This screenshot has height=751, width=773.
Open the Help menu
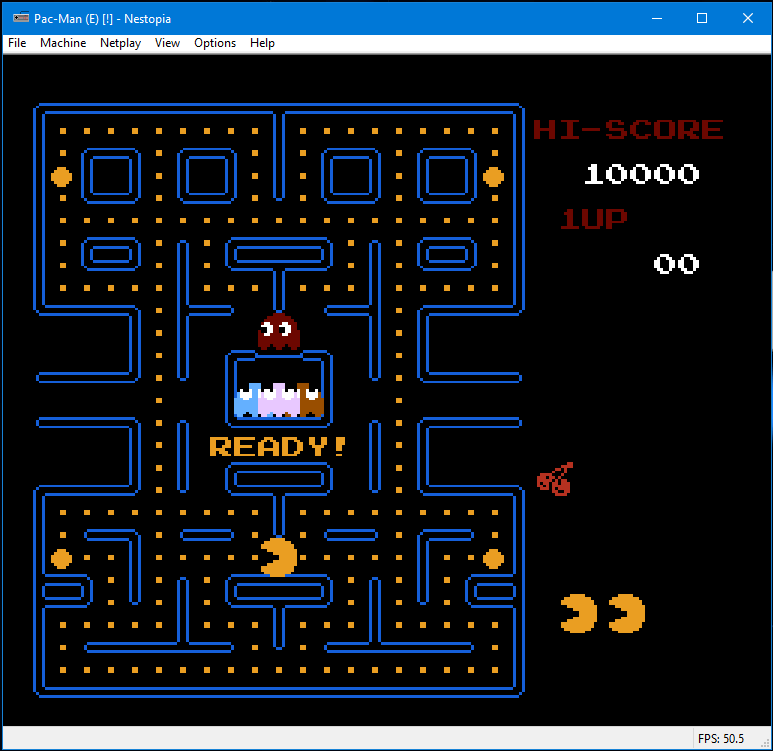(x=262, y=43)
